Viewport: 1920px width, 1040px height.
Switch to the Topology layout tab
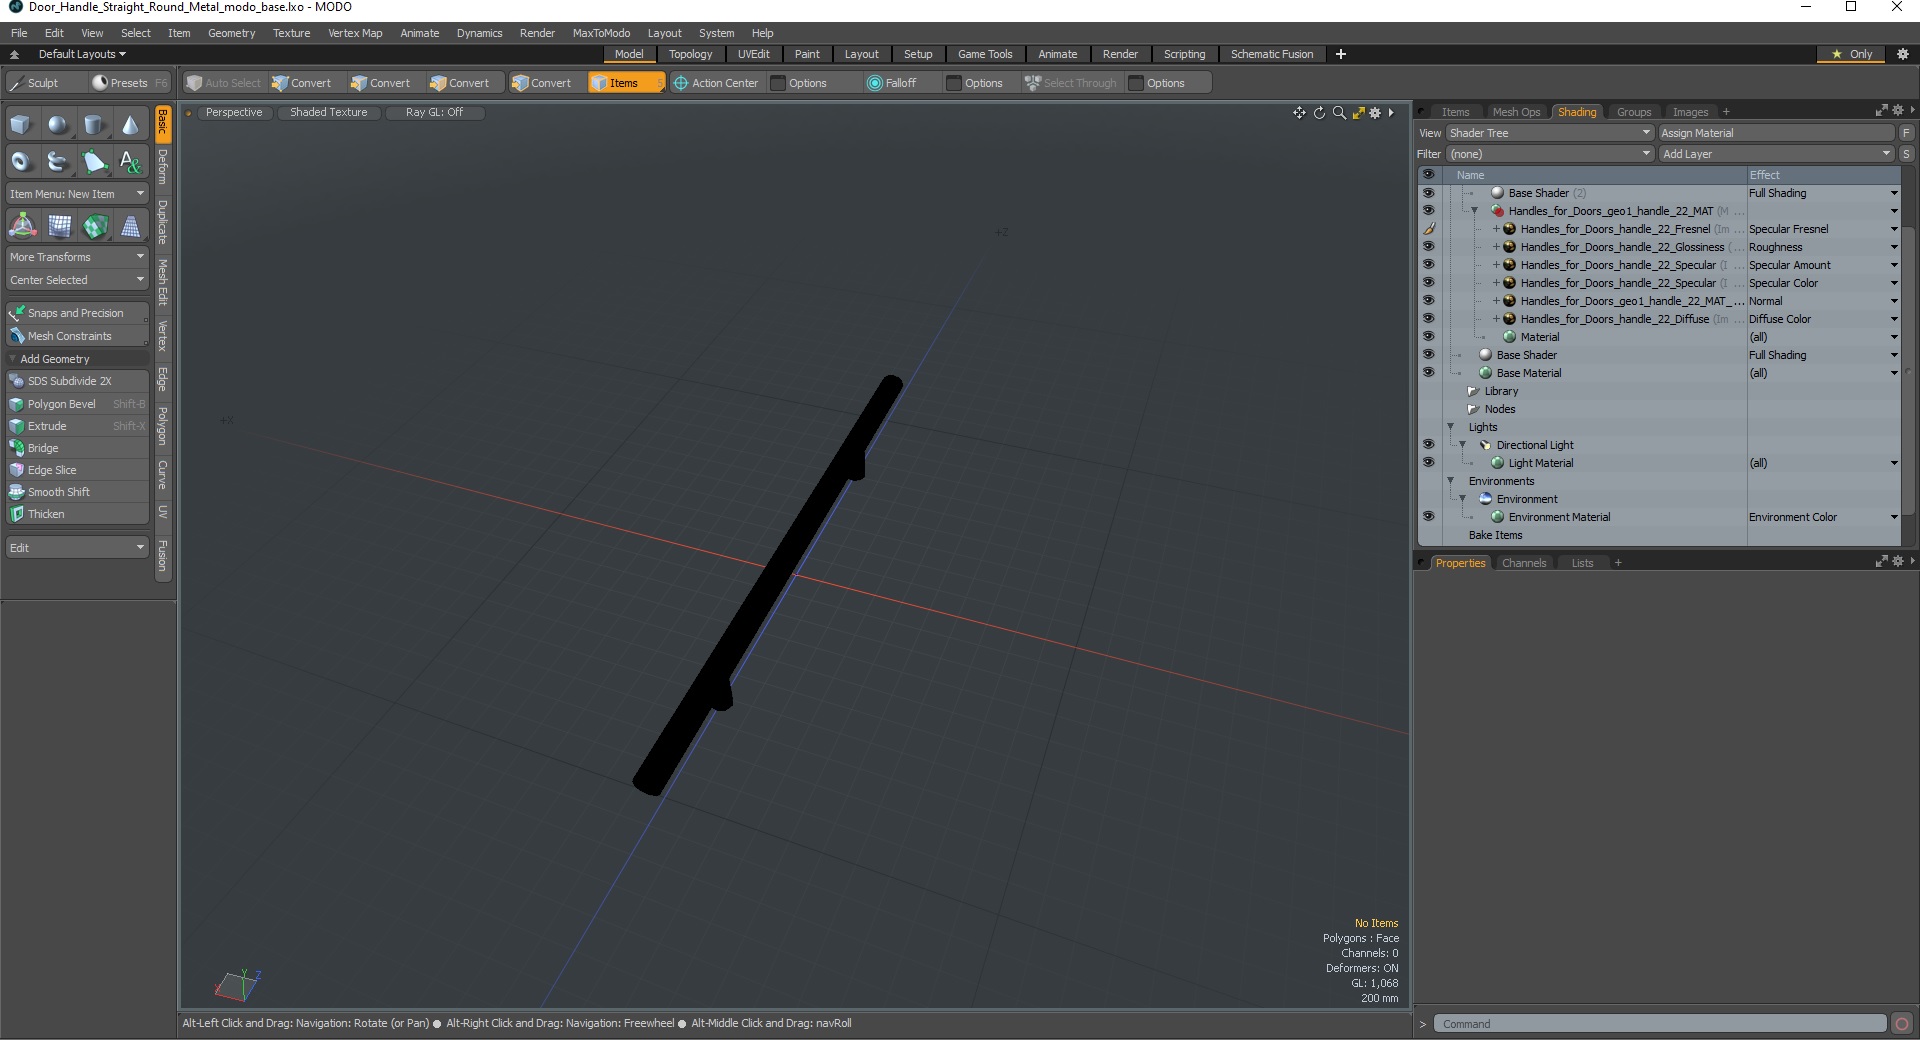(x=690, y=54)
